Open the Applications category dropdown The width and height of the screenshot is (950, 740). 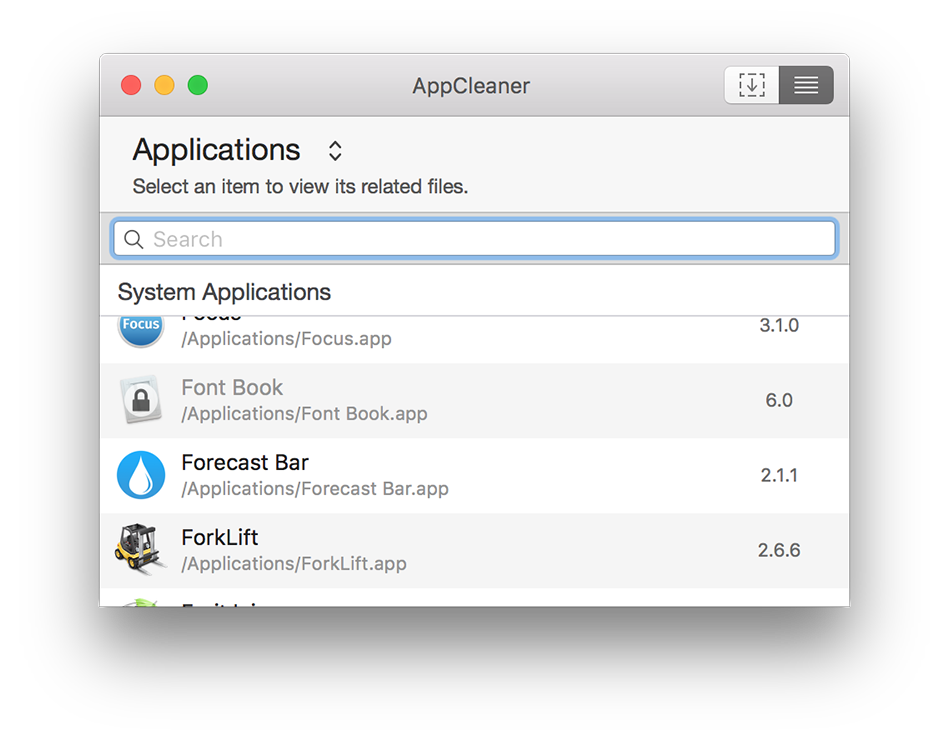tap(335, 151)
